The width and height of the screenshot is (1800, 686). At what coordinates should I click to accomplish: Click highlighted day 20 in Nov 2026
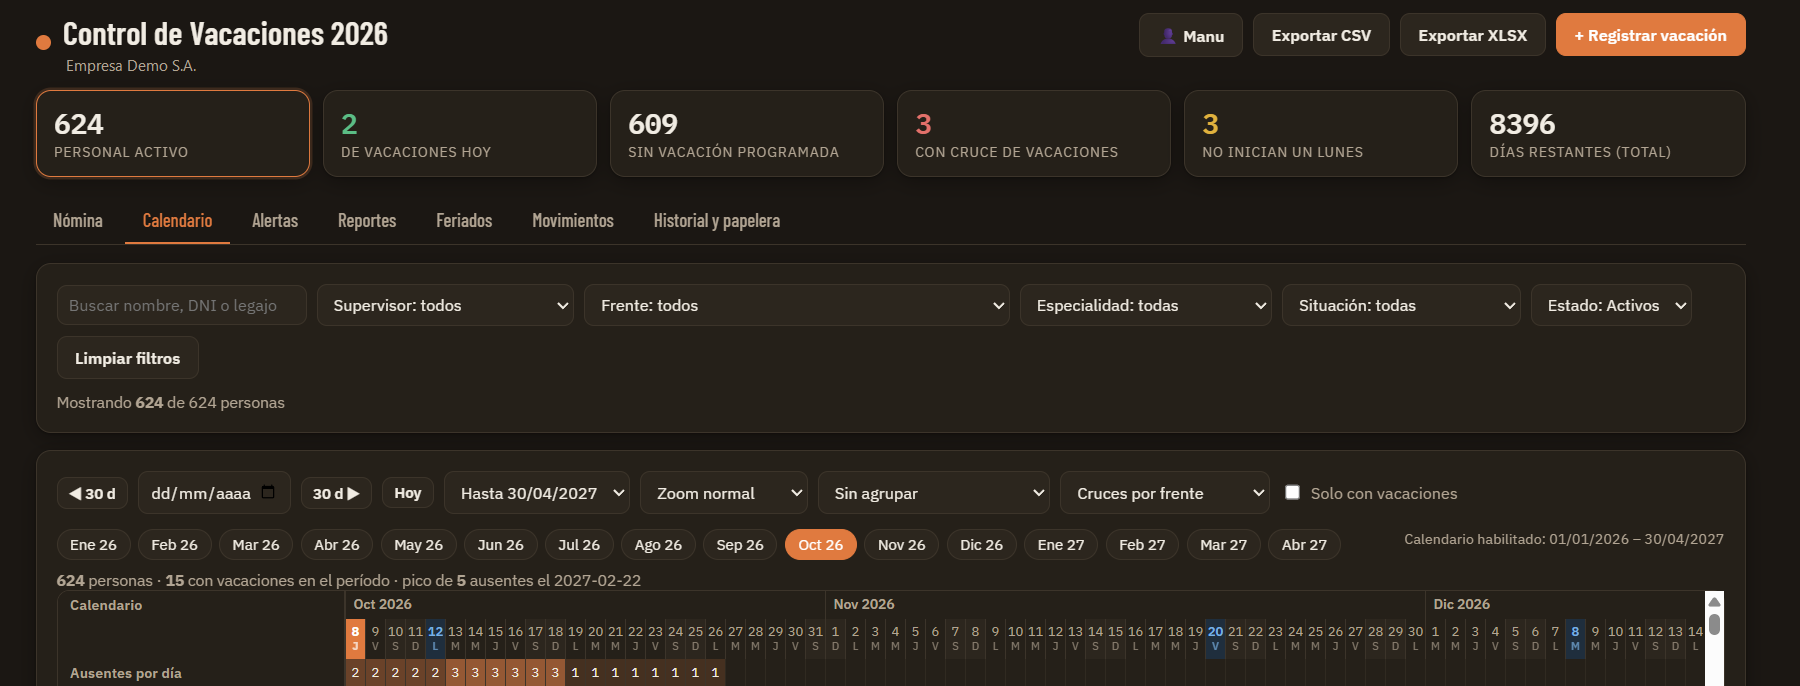[x=1215, y=637]
